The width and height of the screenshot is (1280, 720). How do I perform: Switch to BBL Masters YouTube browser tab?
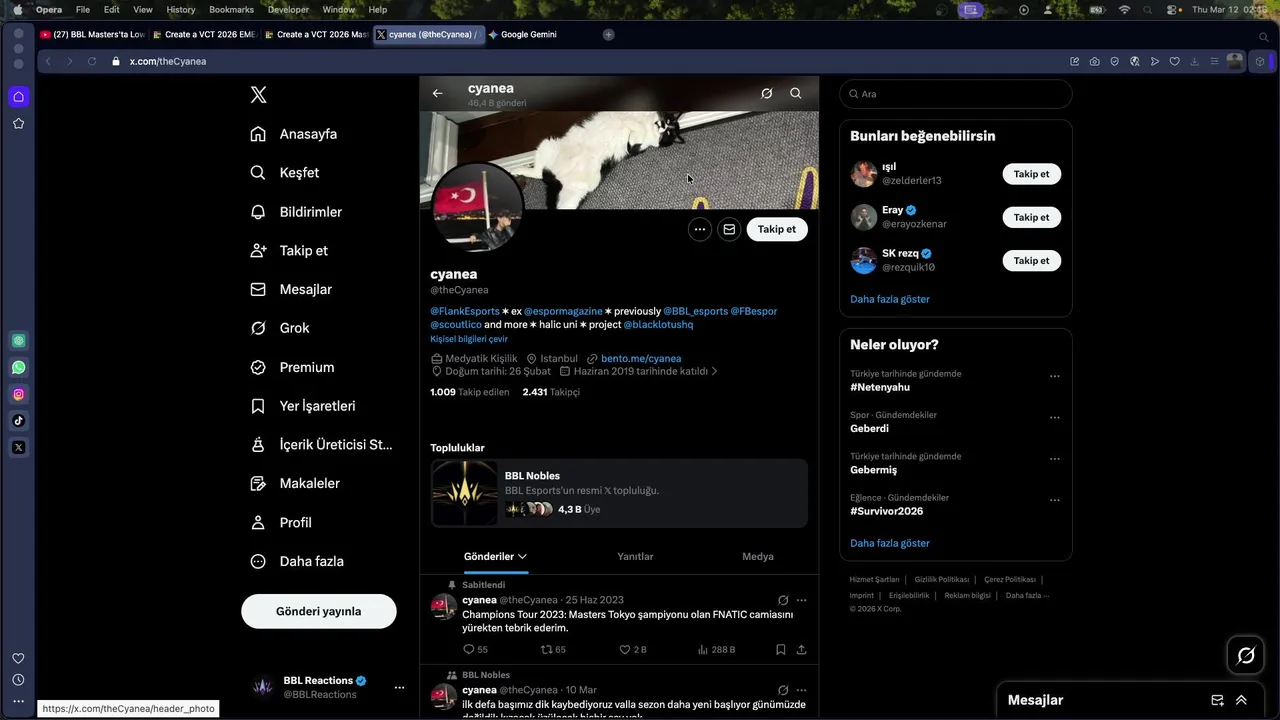92,34
